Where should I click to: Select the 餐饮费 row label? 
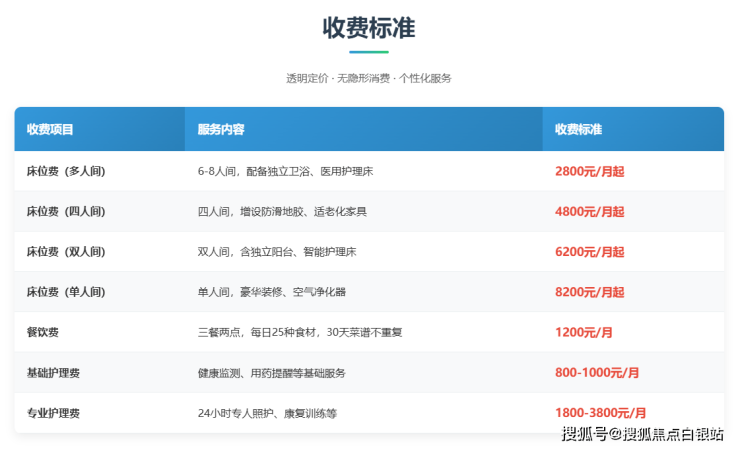43,332
